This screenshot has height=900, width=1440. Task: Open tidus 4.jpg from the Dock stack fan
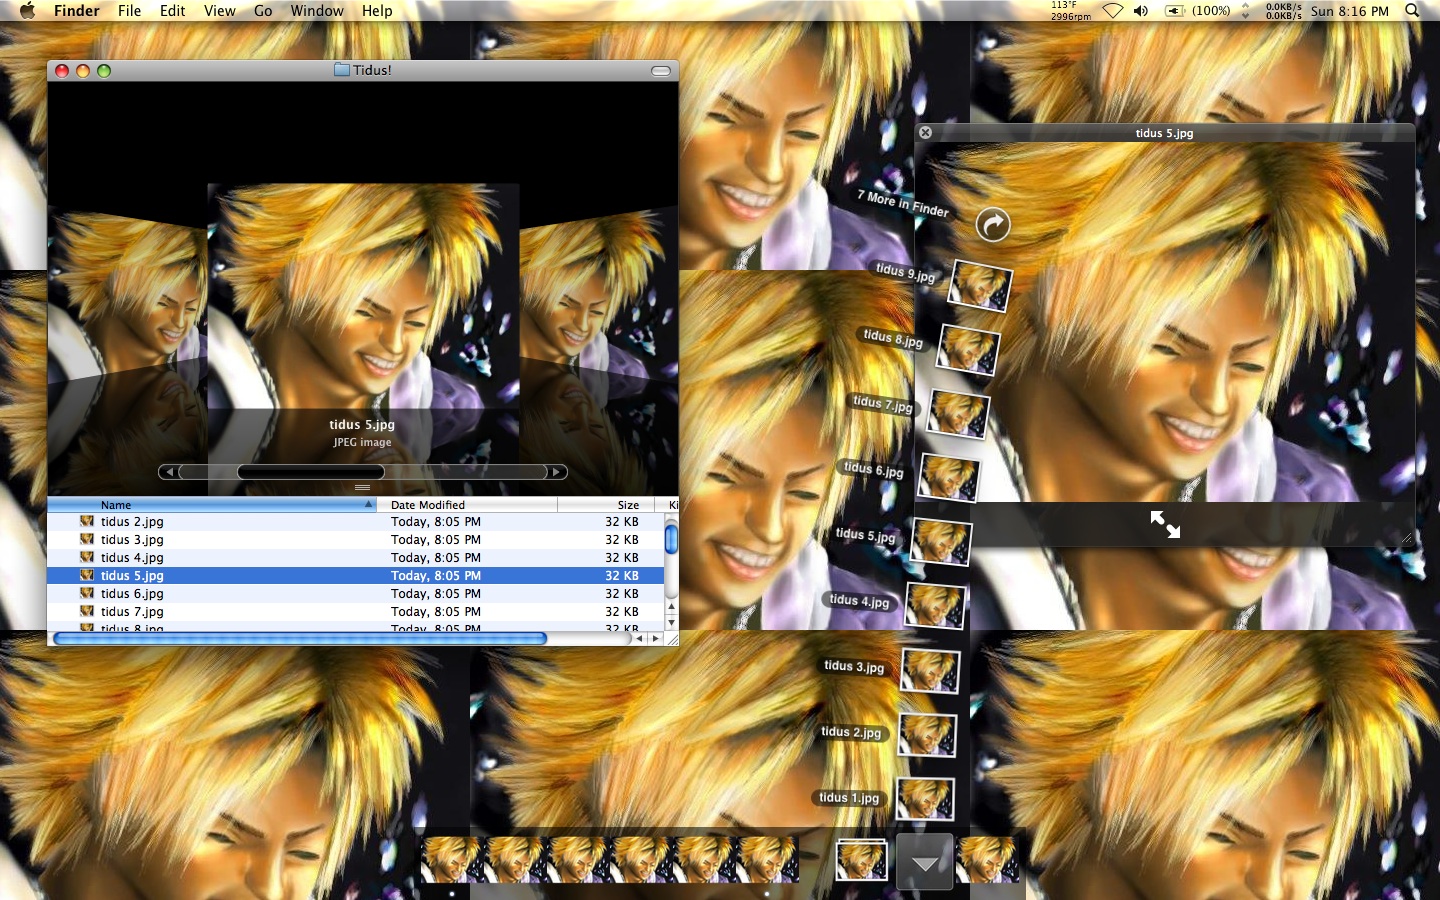(x=936, y=607)
